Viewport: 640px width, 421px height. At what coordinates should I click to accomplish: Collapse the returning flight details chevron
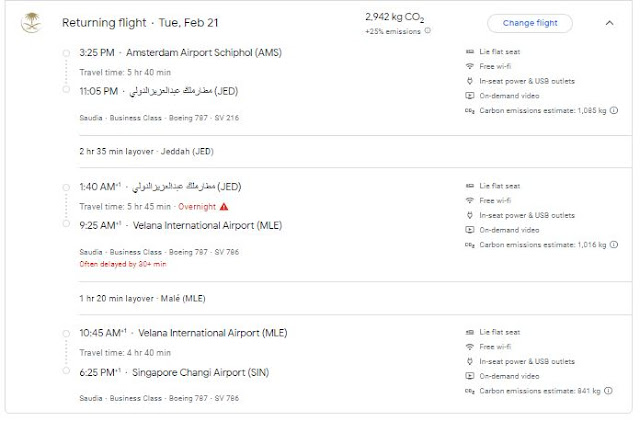coord(610,22)
